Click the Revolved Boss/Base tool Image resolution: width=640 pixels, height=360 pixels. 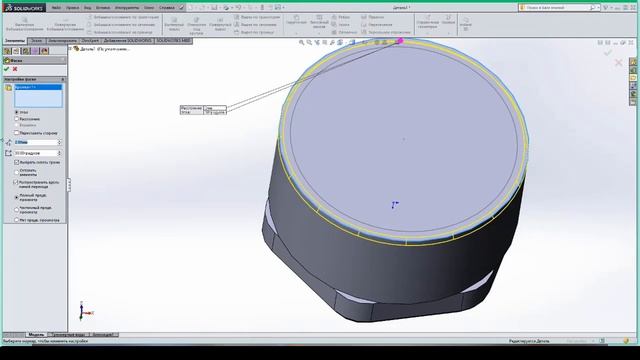65,24
